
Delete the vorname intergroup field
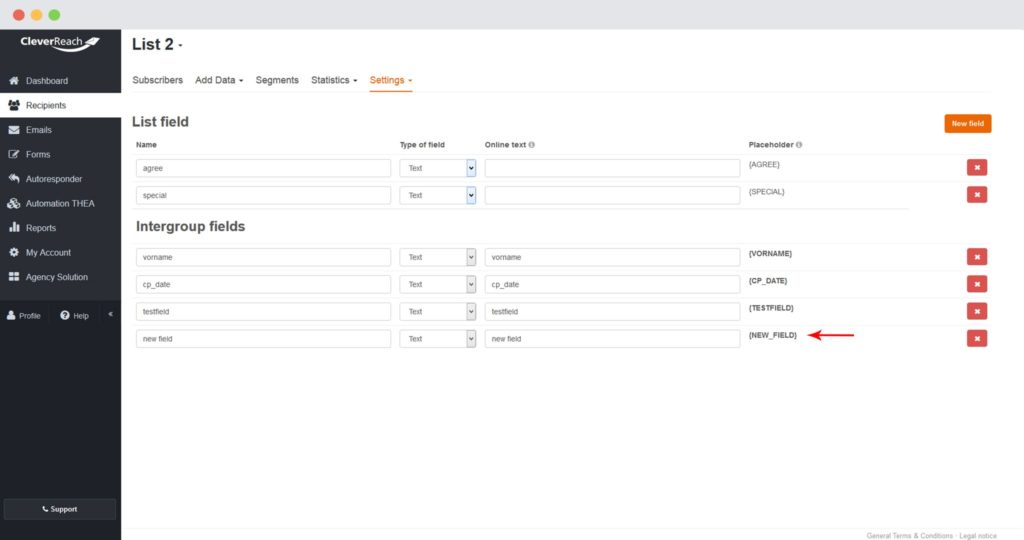pyautogui.click(x=977, y=257)
